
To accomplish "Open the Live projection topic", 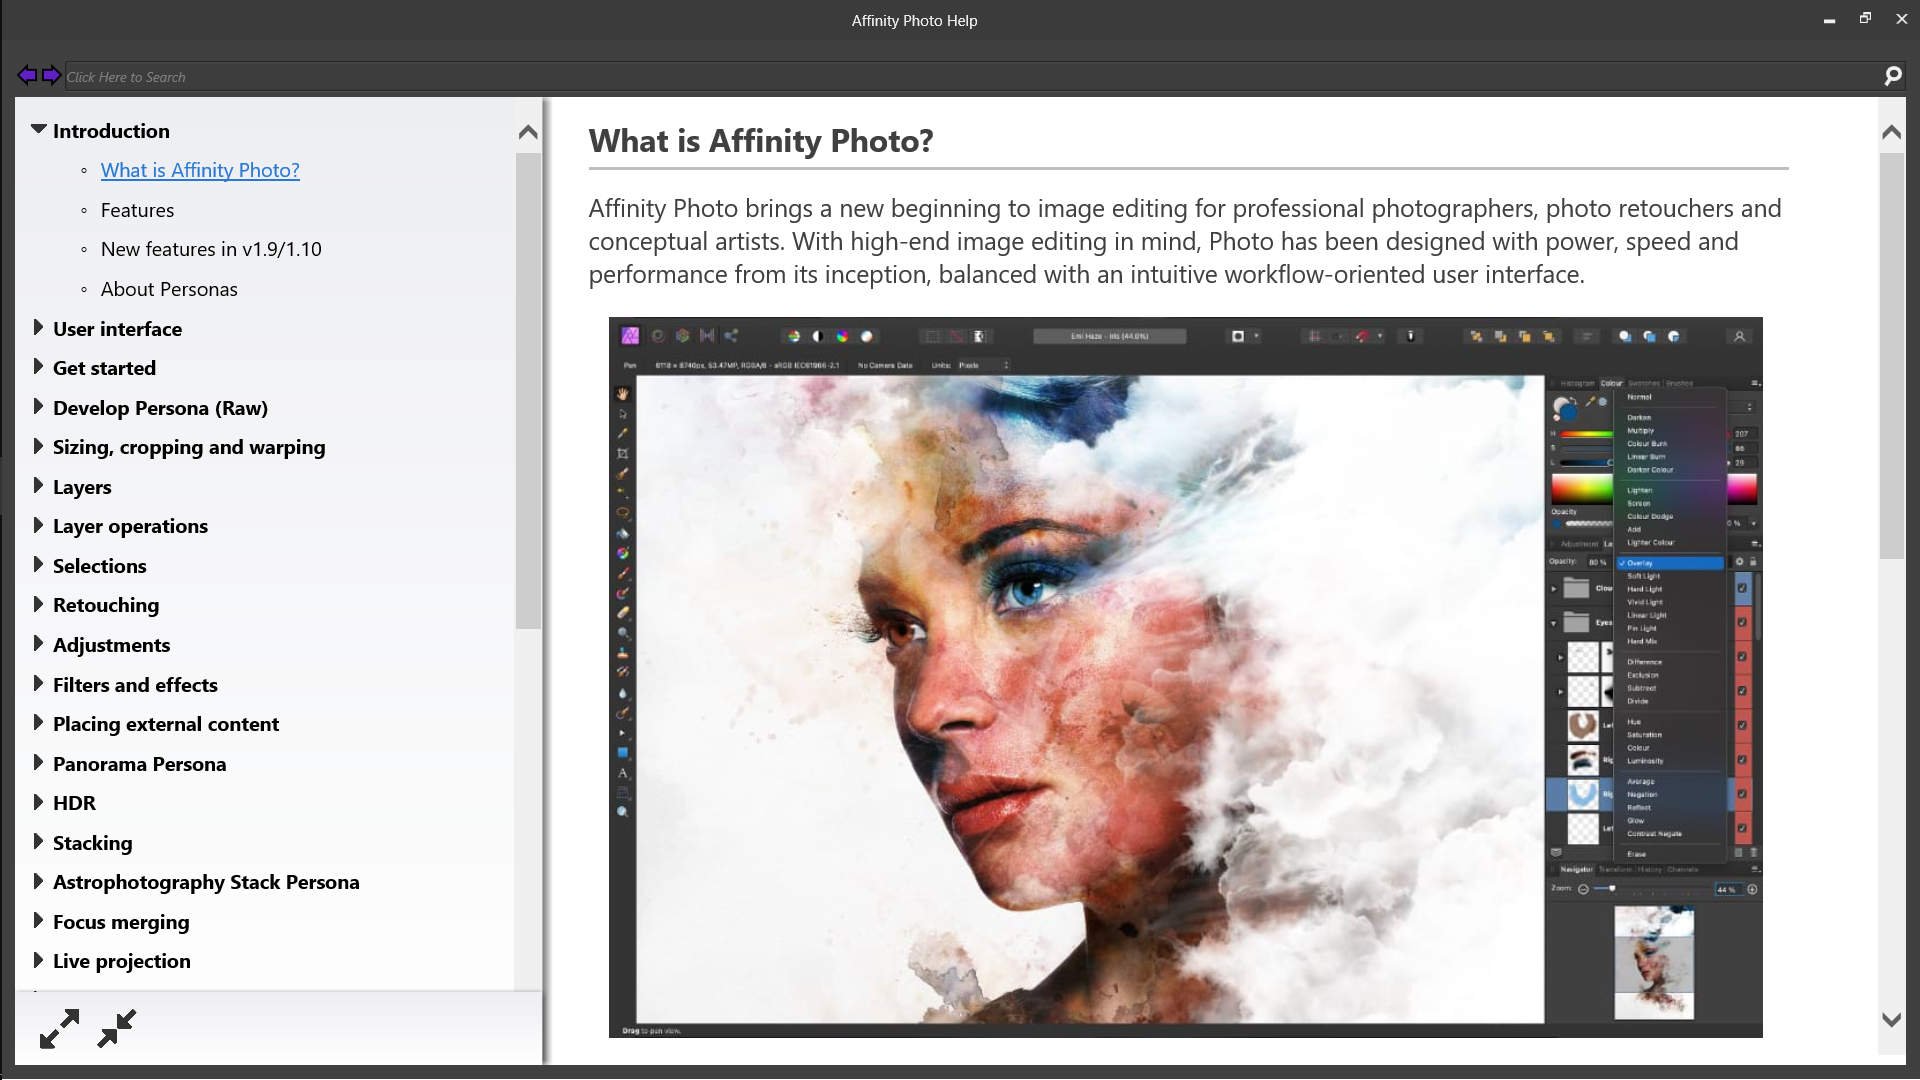I will tap(121, 961).
